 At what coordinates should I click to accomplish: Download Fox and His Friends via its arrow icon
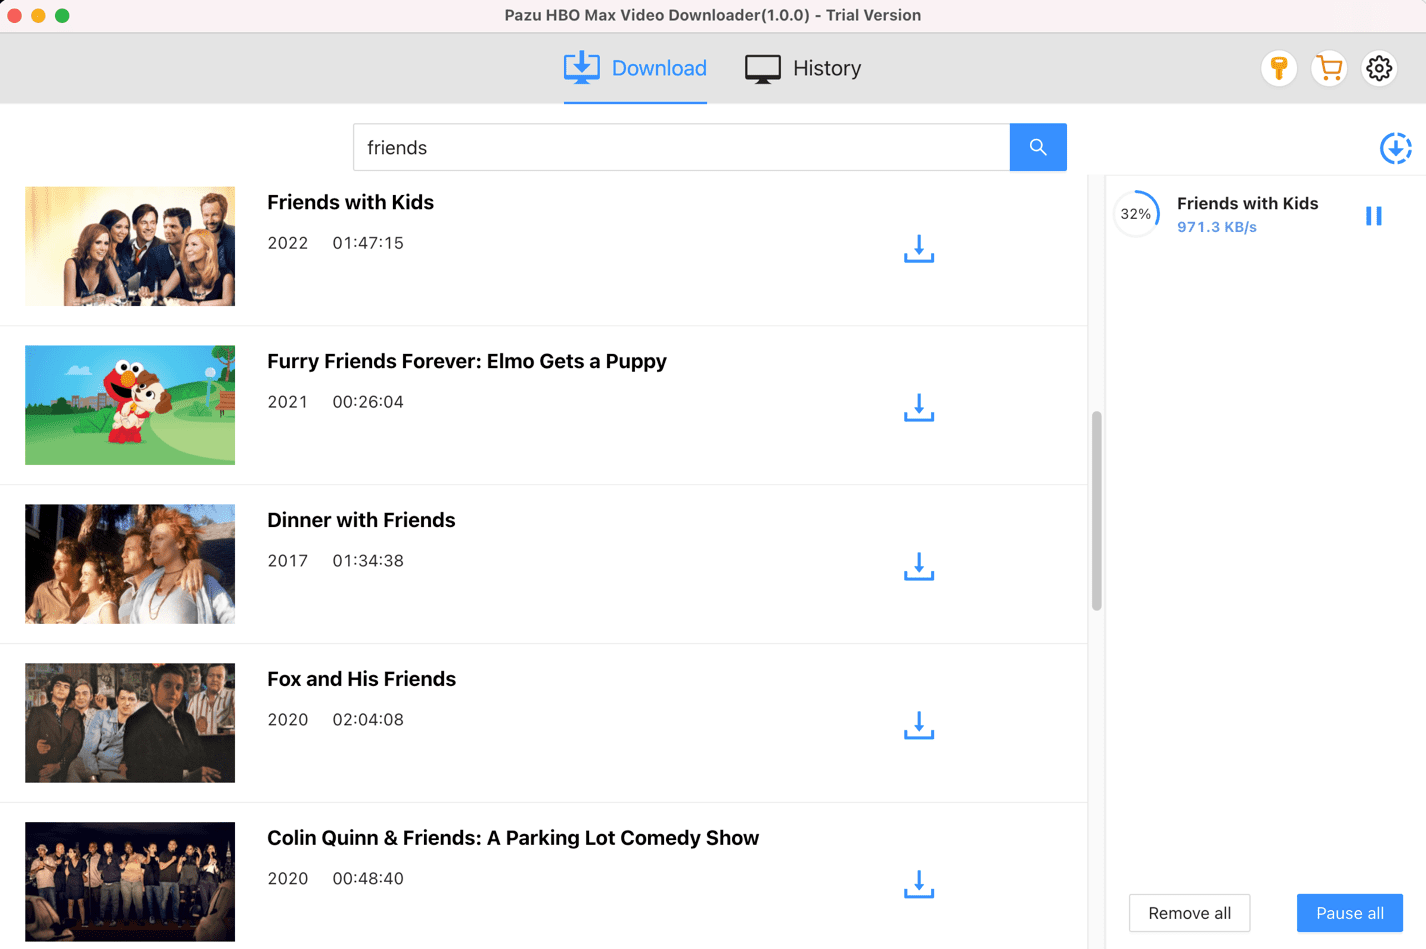pyautogui.click(x=918, y=726)
